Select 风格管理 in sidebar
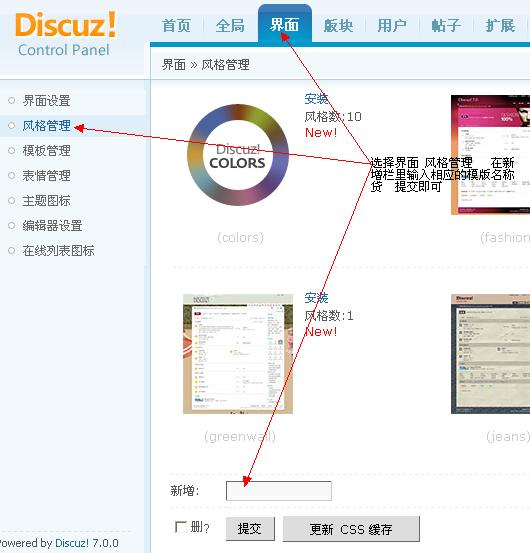This screenshot has height=553, width=530. click(46, 126)
